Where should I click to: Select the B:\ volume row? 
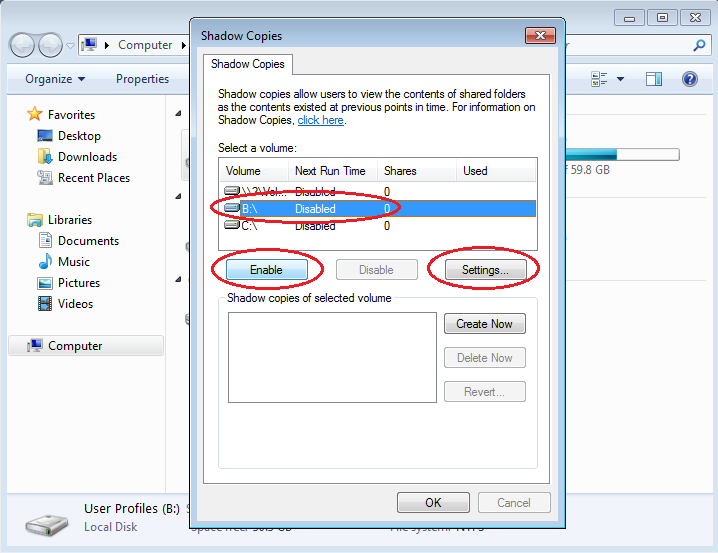[x=377, y=209]
